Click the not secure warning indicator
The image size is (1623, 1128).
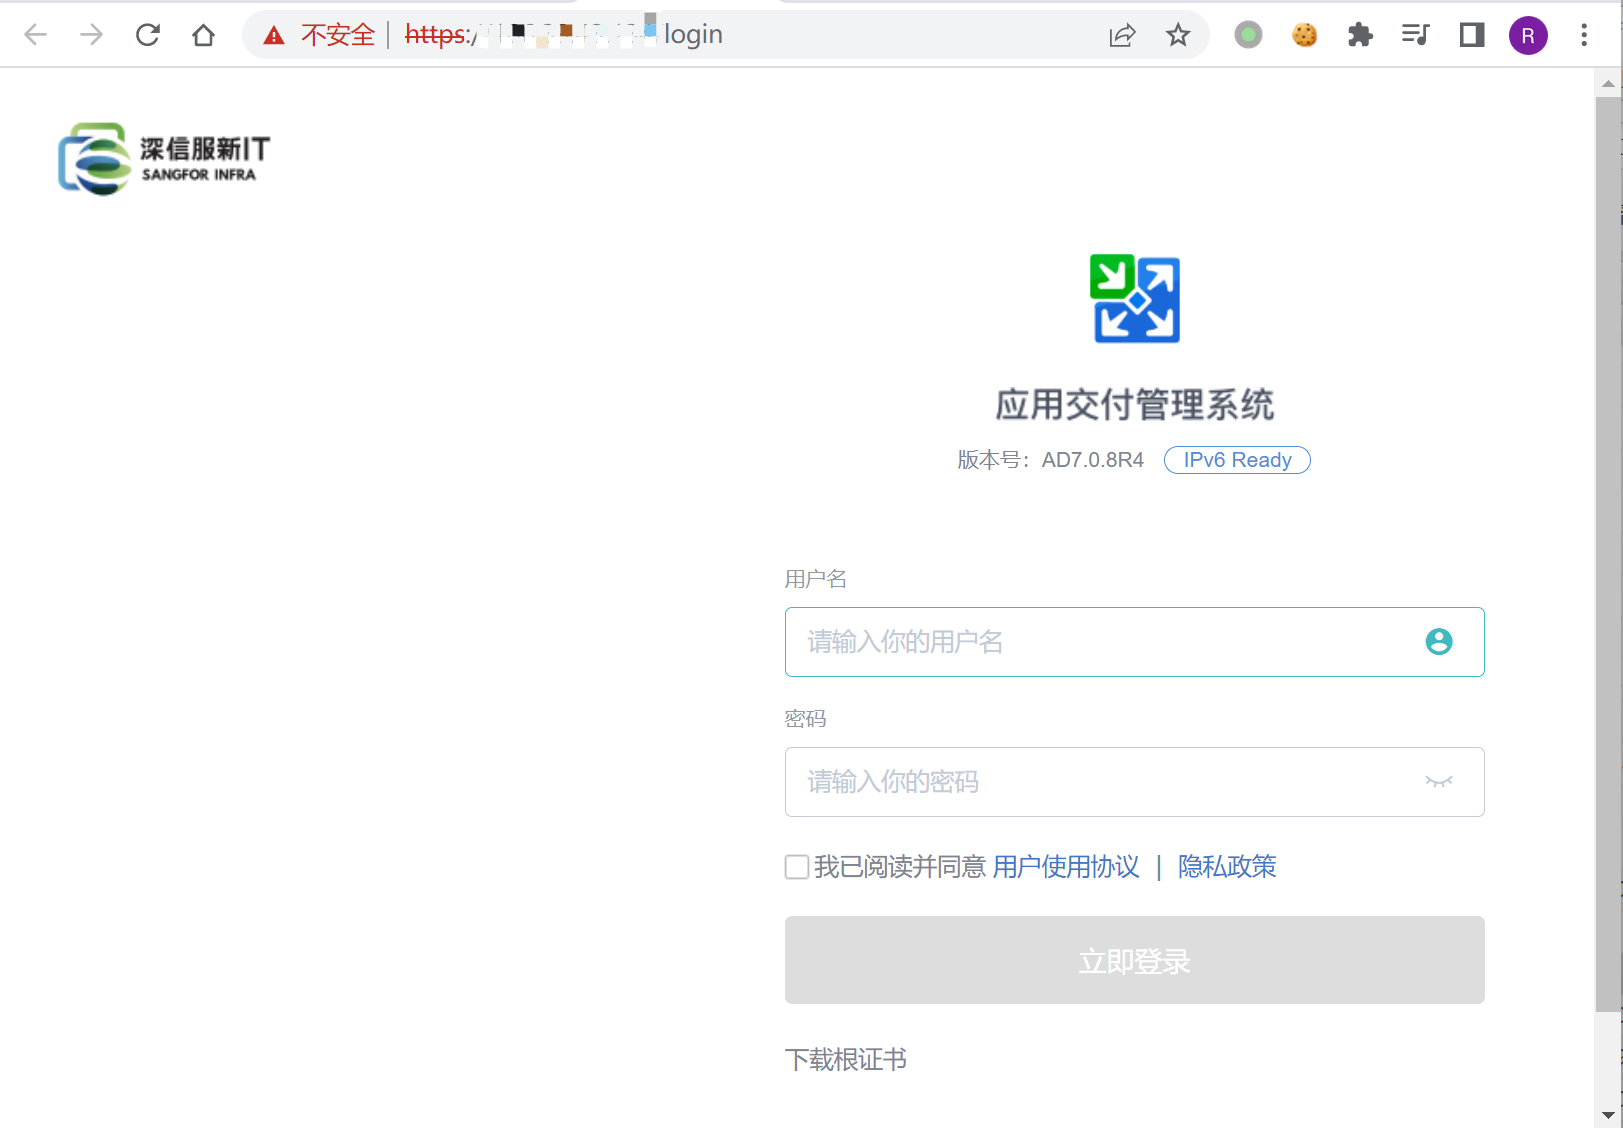coord(318,35)
